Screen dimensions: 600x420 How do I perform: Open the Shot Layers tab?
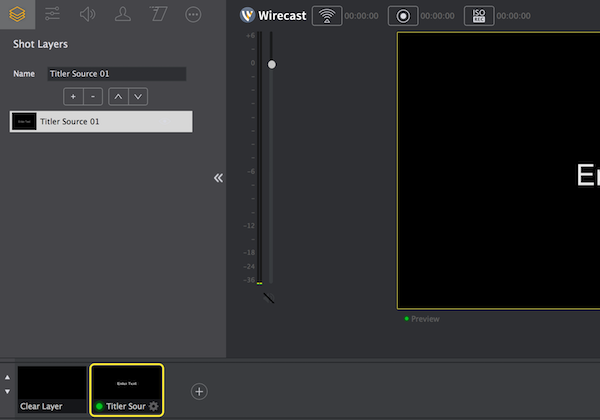pos(17,14)
